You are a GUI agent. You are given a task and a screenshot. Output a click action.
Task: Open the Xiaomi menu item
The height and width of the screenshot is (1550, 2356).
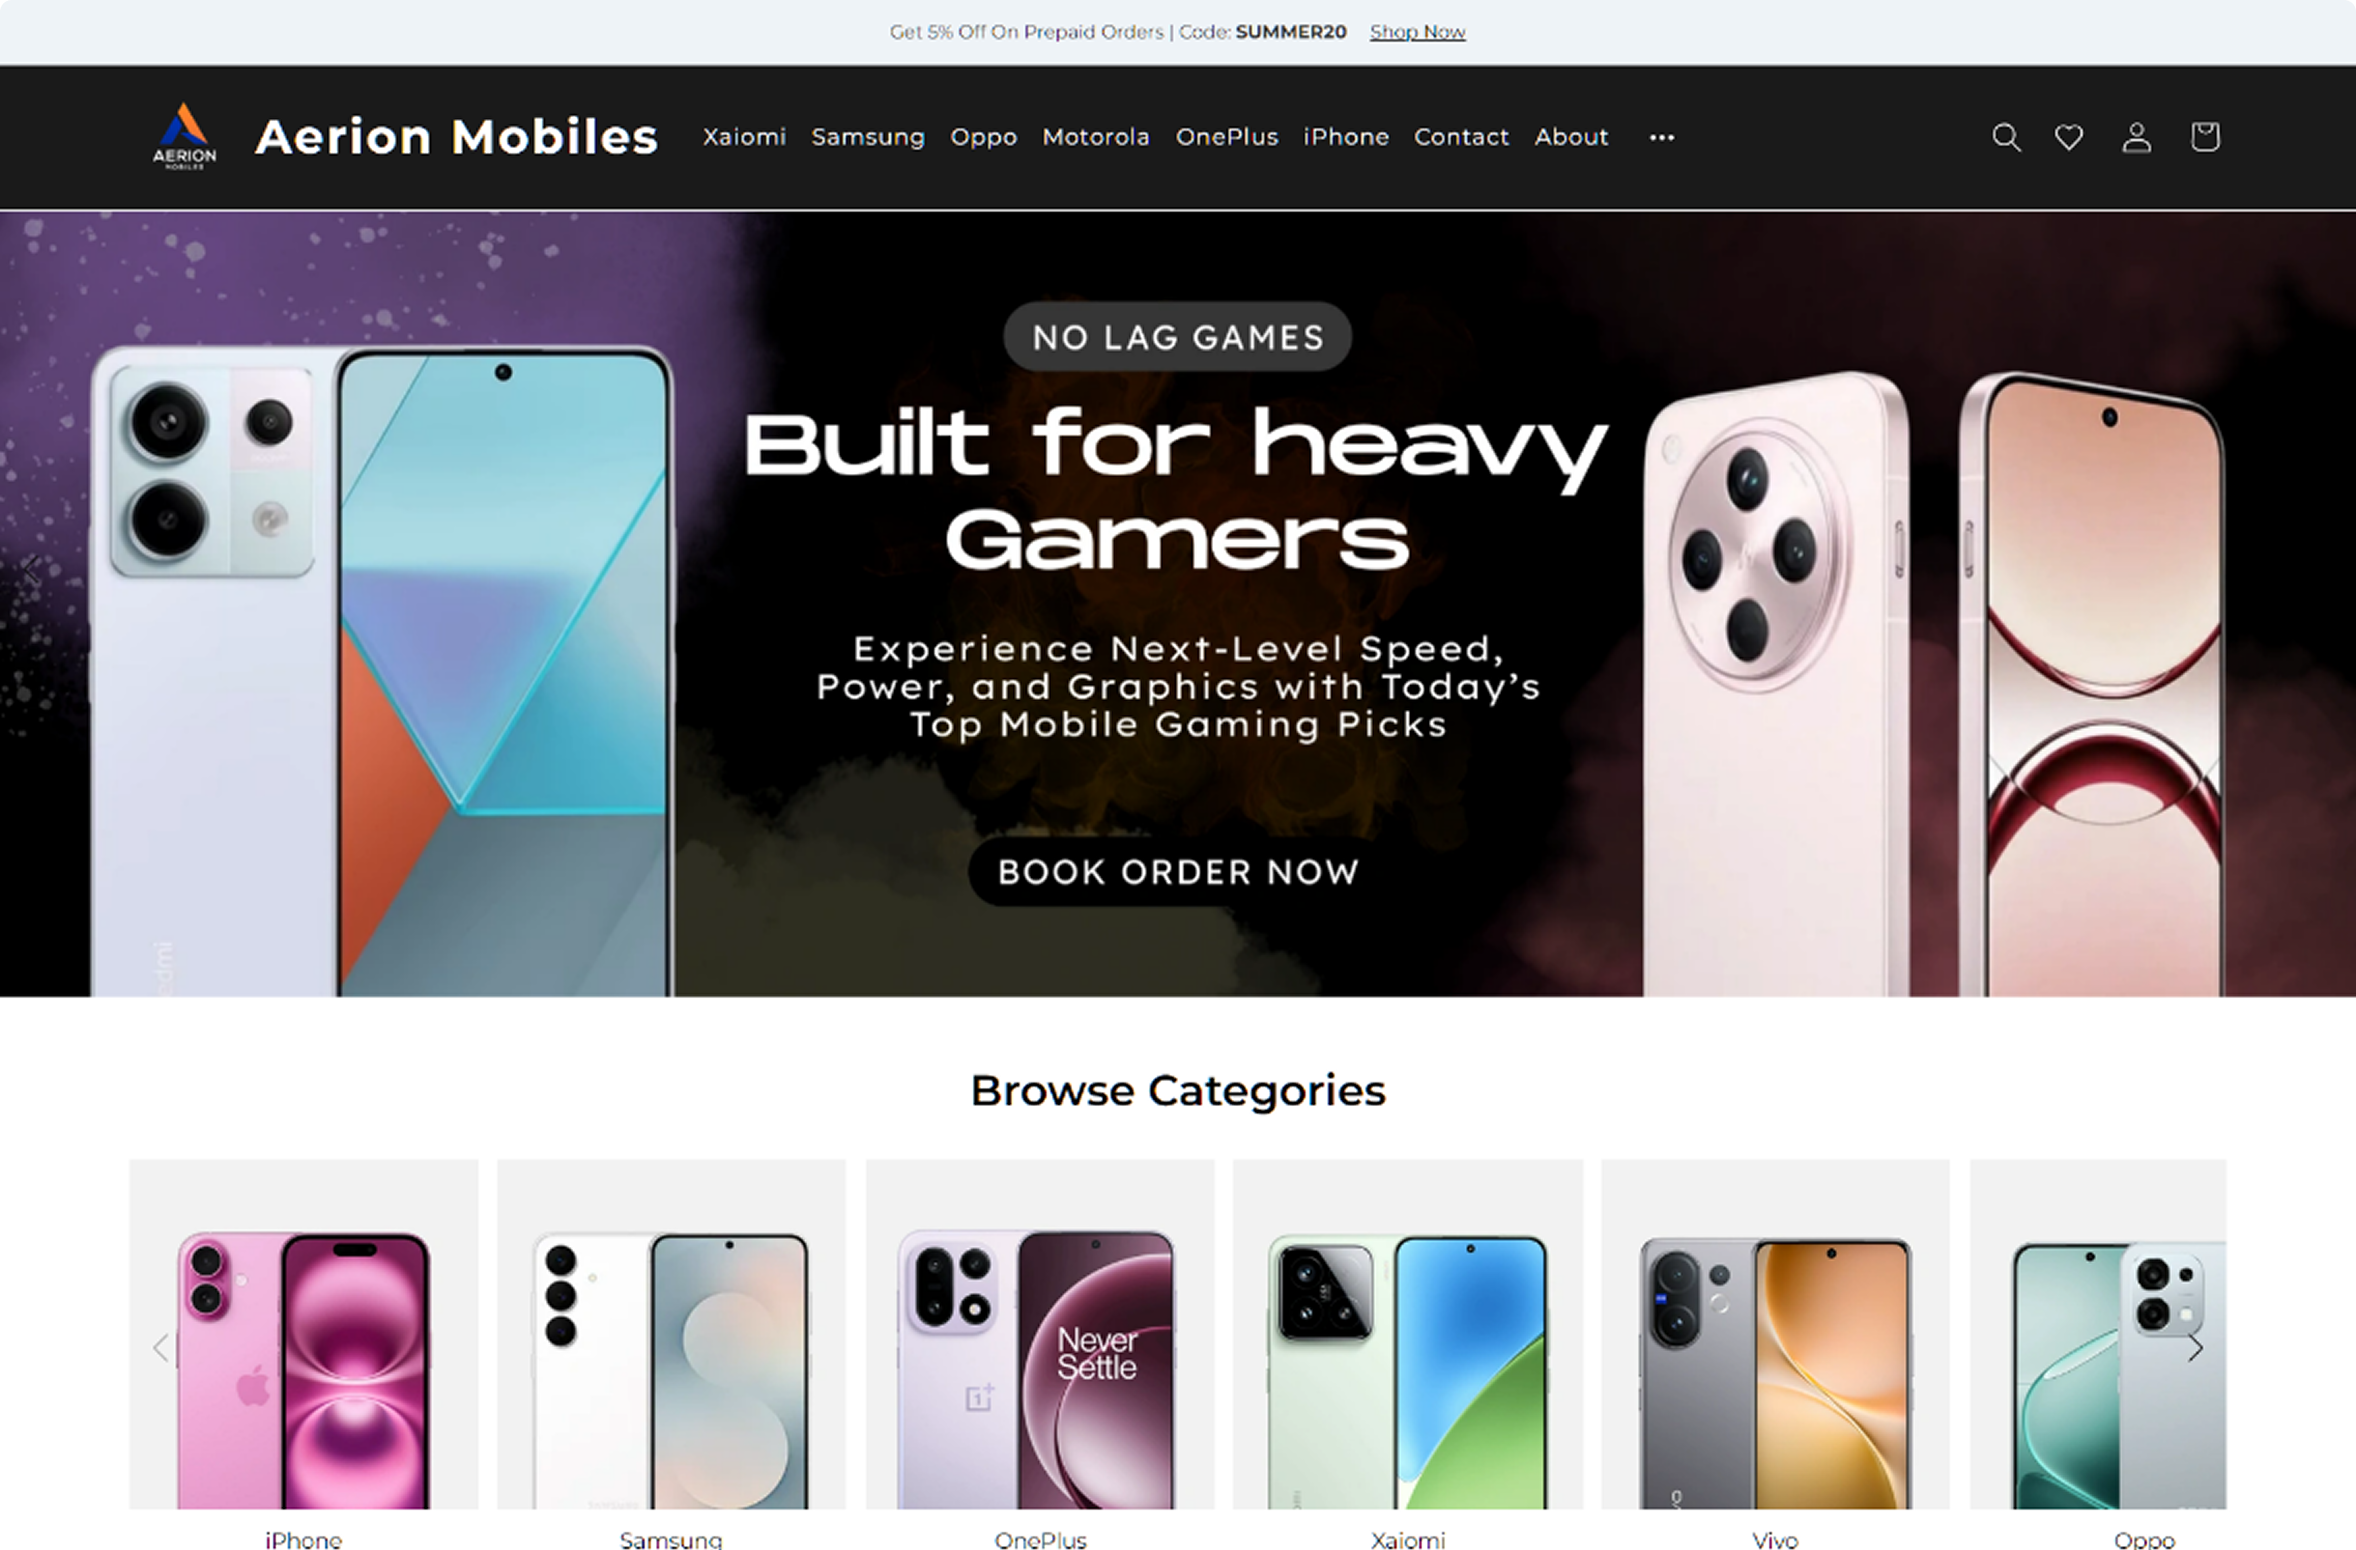744,137
